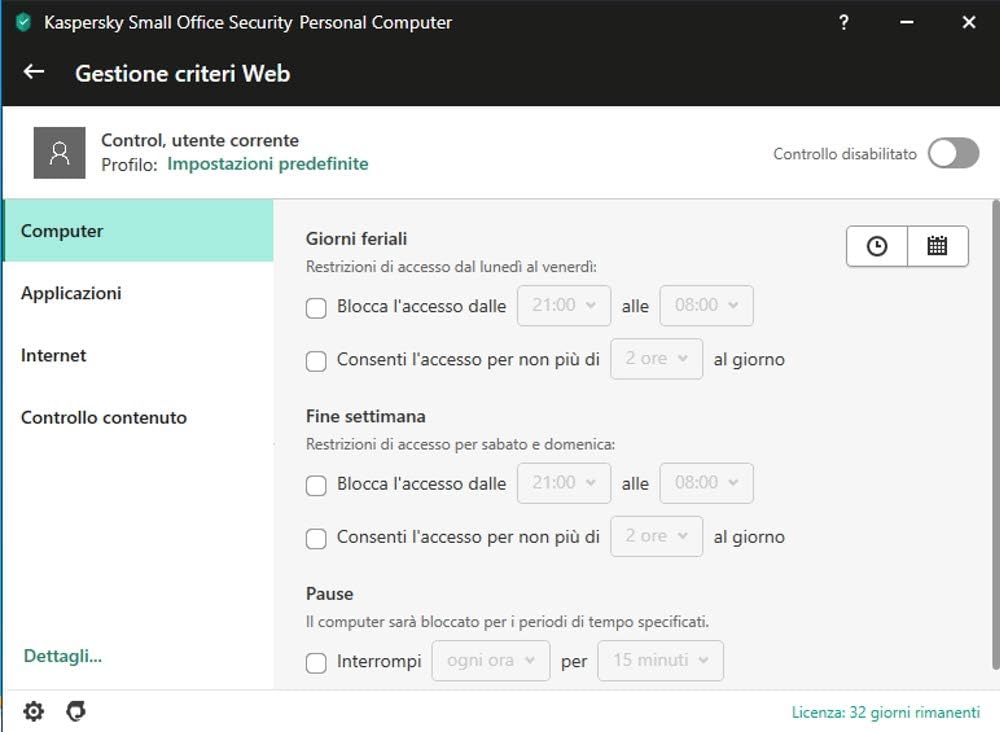
Task: Click Restrizioni di accesso dal lunedì al venerdì
Action: [451, 267]
